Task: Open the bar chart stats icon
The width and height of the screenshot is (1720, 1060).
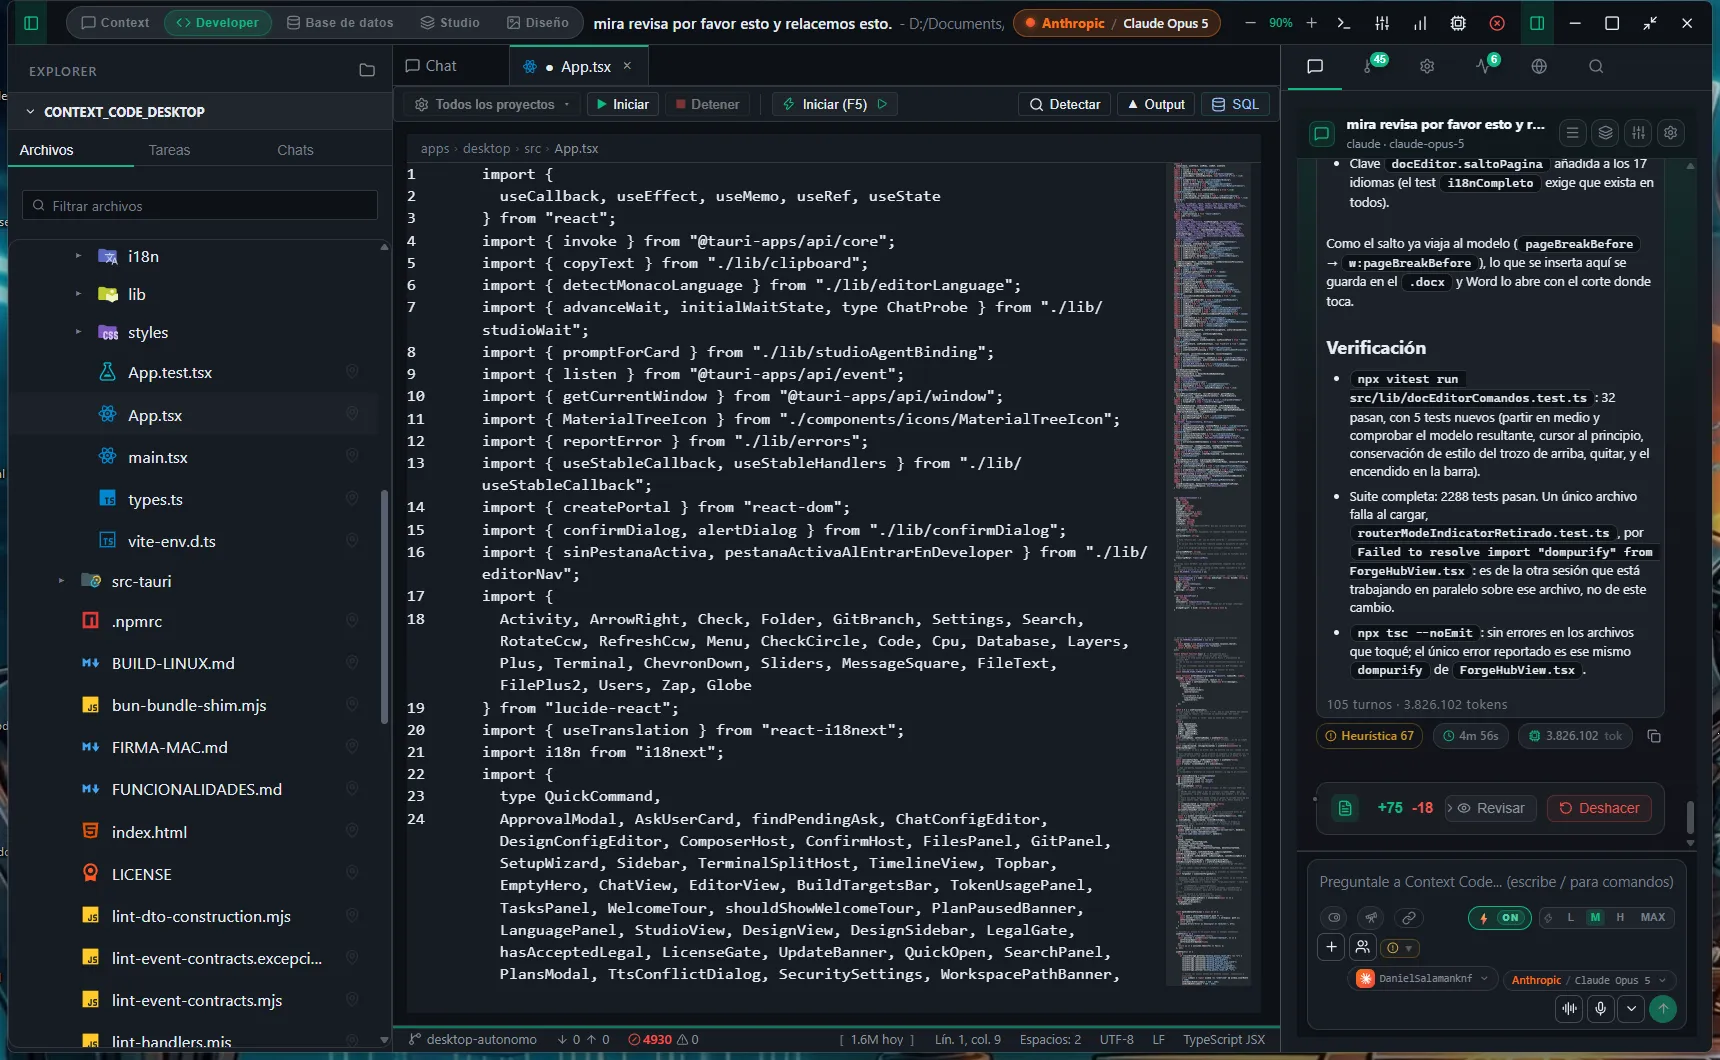Action: click(1420, 23)
